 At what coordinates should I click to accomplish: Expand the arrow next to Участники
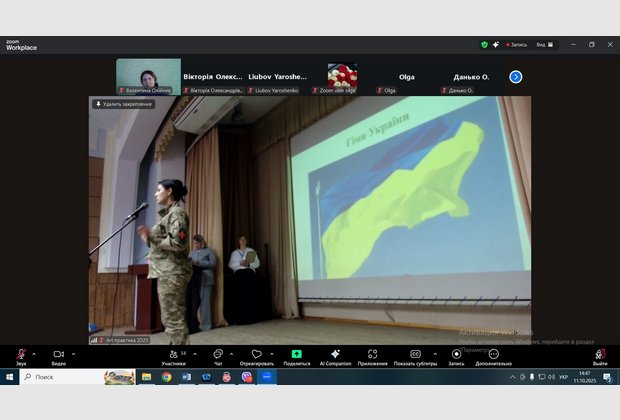tap(193, 354)
